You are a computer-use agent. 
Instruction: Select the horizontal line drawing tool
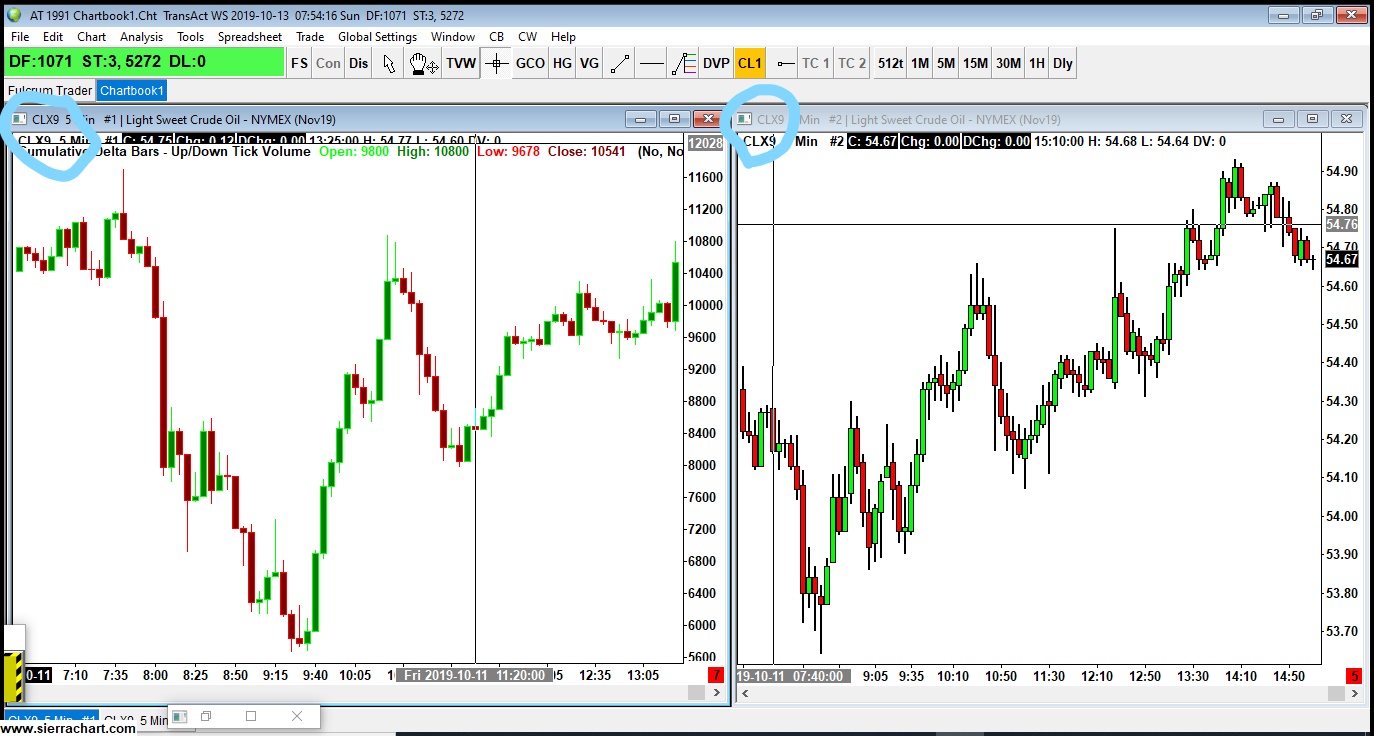click(x=652, y=63)
